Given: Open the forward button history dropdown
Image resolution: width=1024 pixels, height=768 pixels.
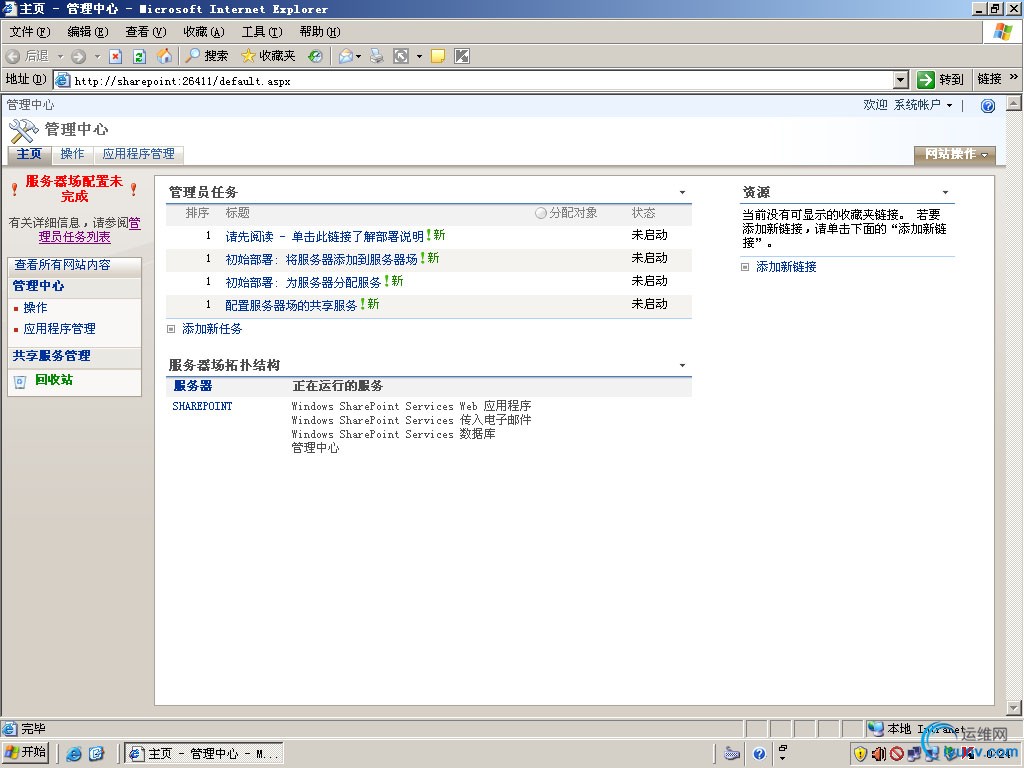Looking at the screenshot, I should [97, 57].
